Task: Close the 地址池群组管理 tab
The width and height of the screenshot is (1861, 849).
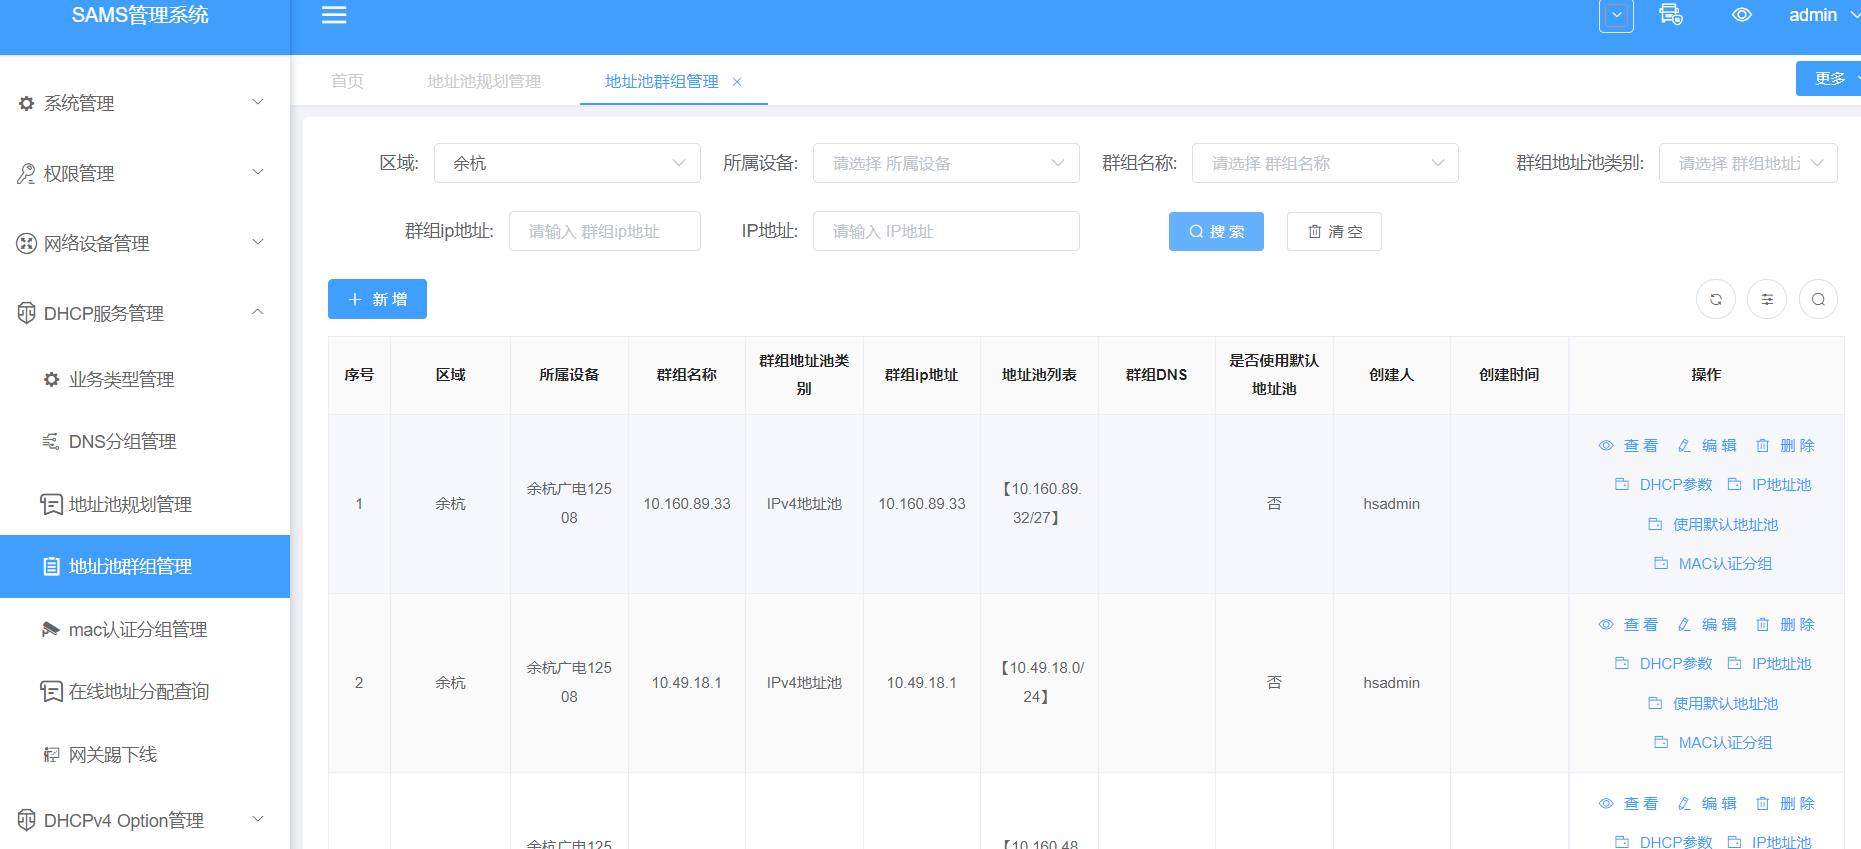Action: click(737, 82)
